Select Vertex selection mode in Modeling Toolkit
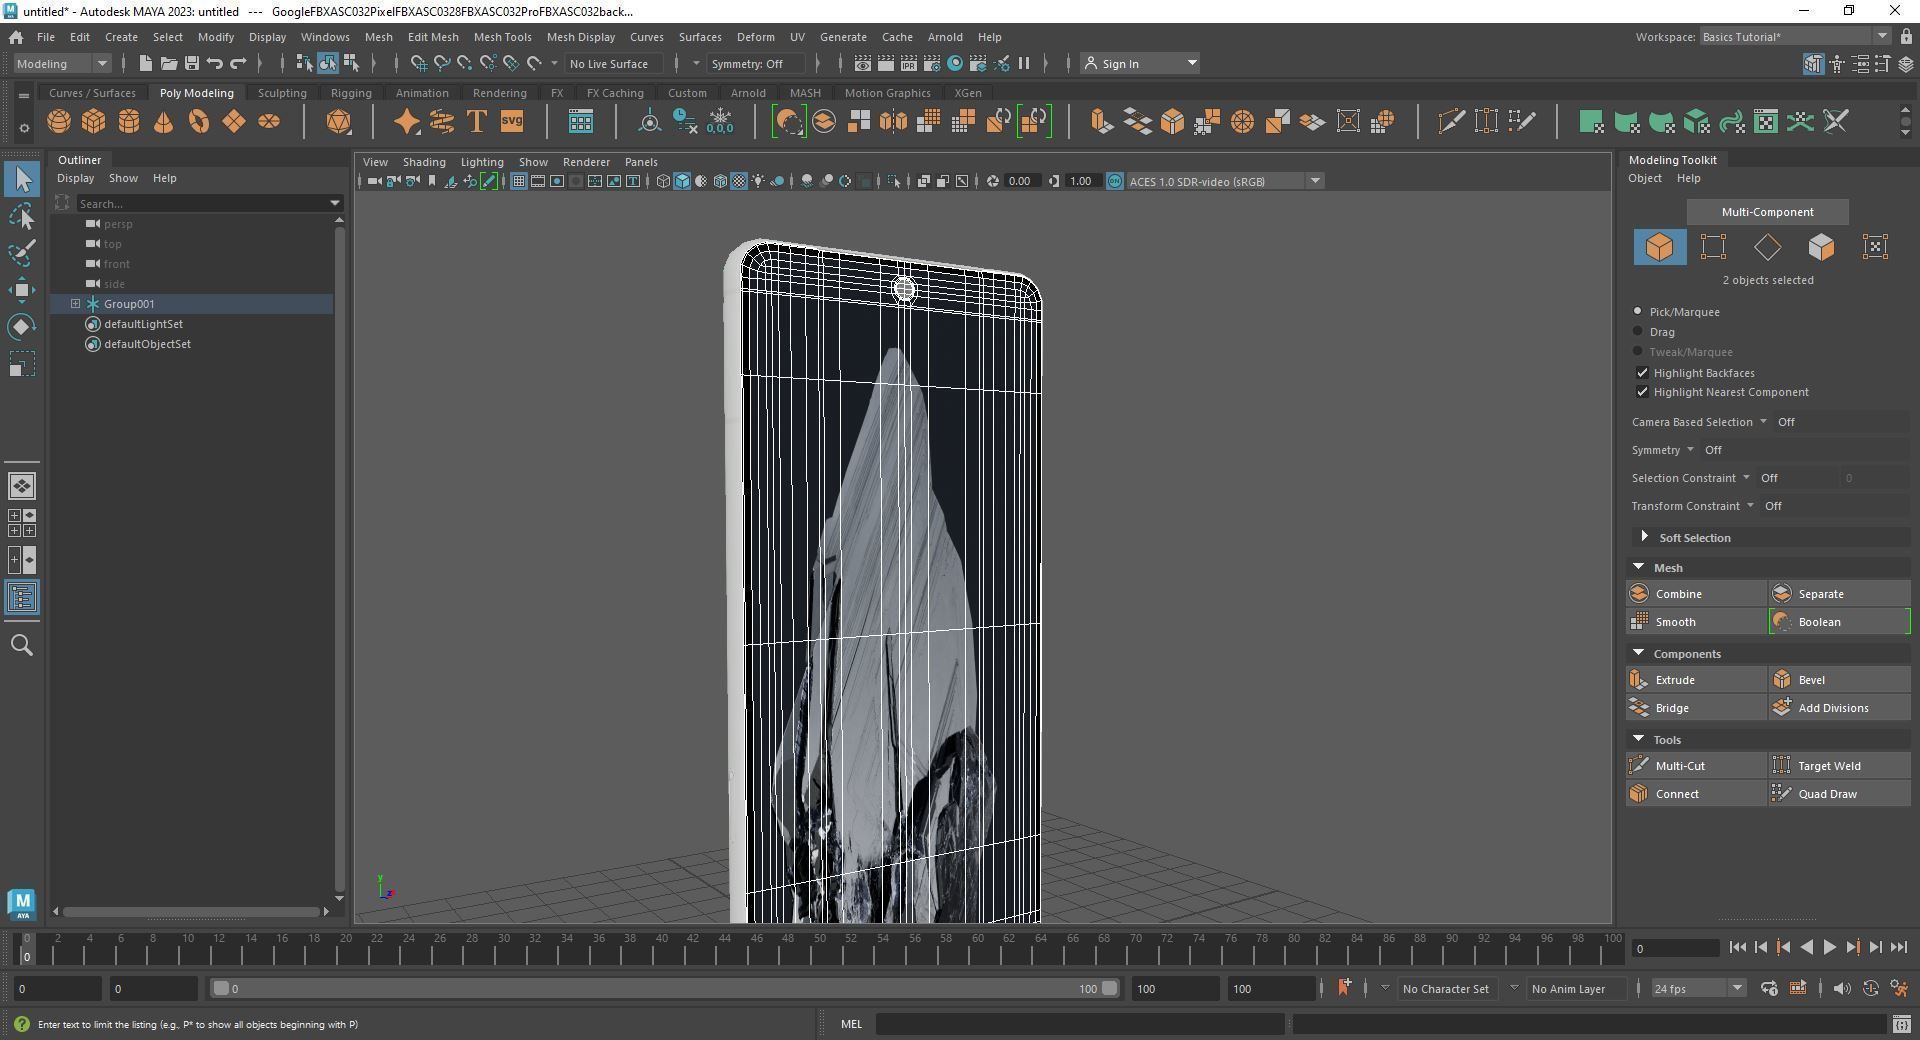 tap(1713, 247)
